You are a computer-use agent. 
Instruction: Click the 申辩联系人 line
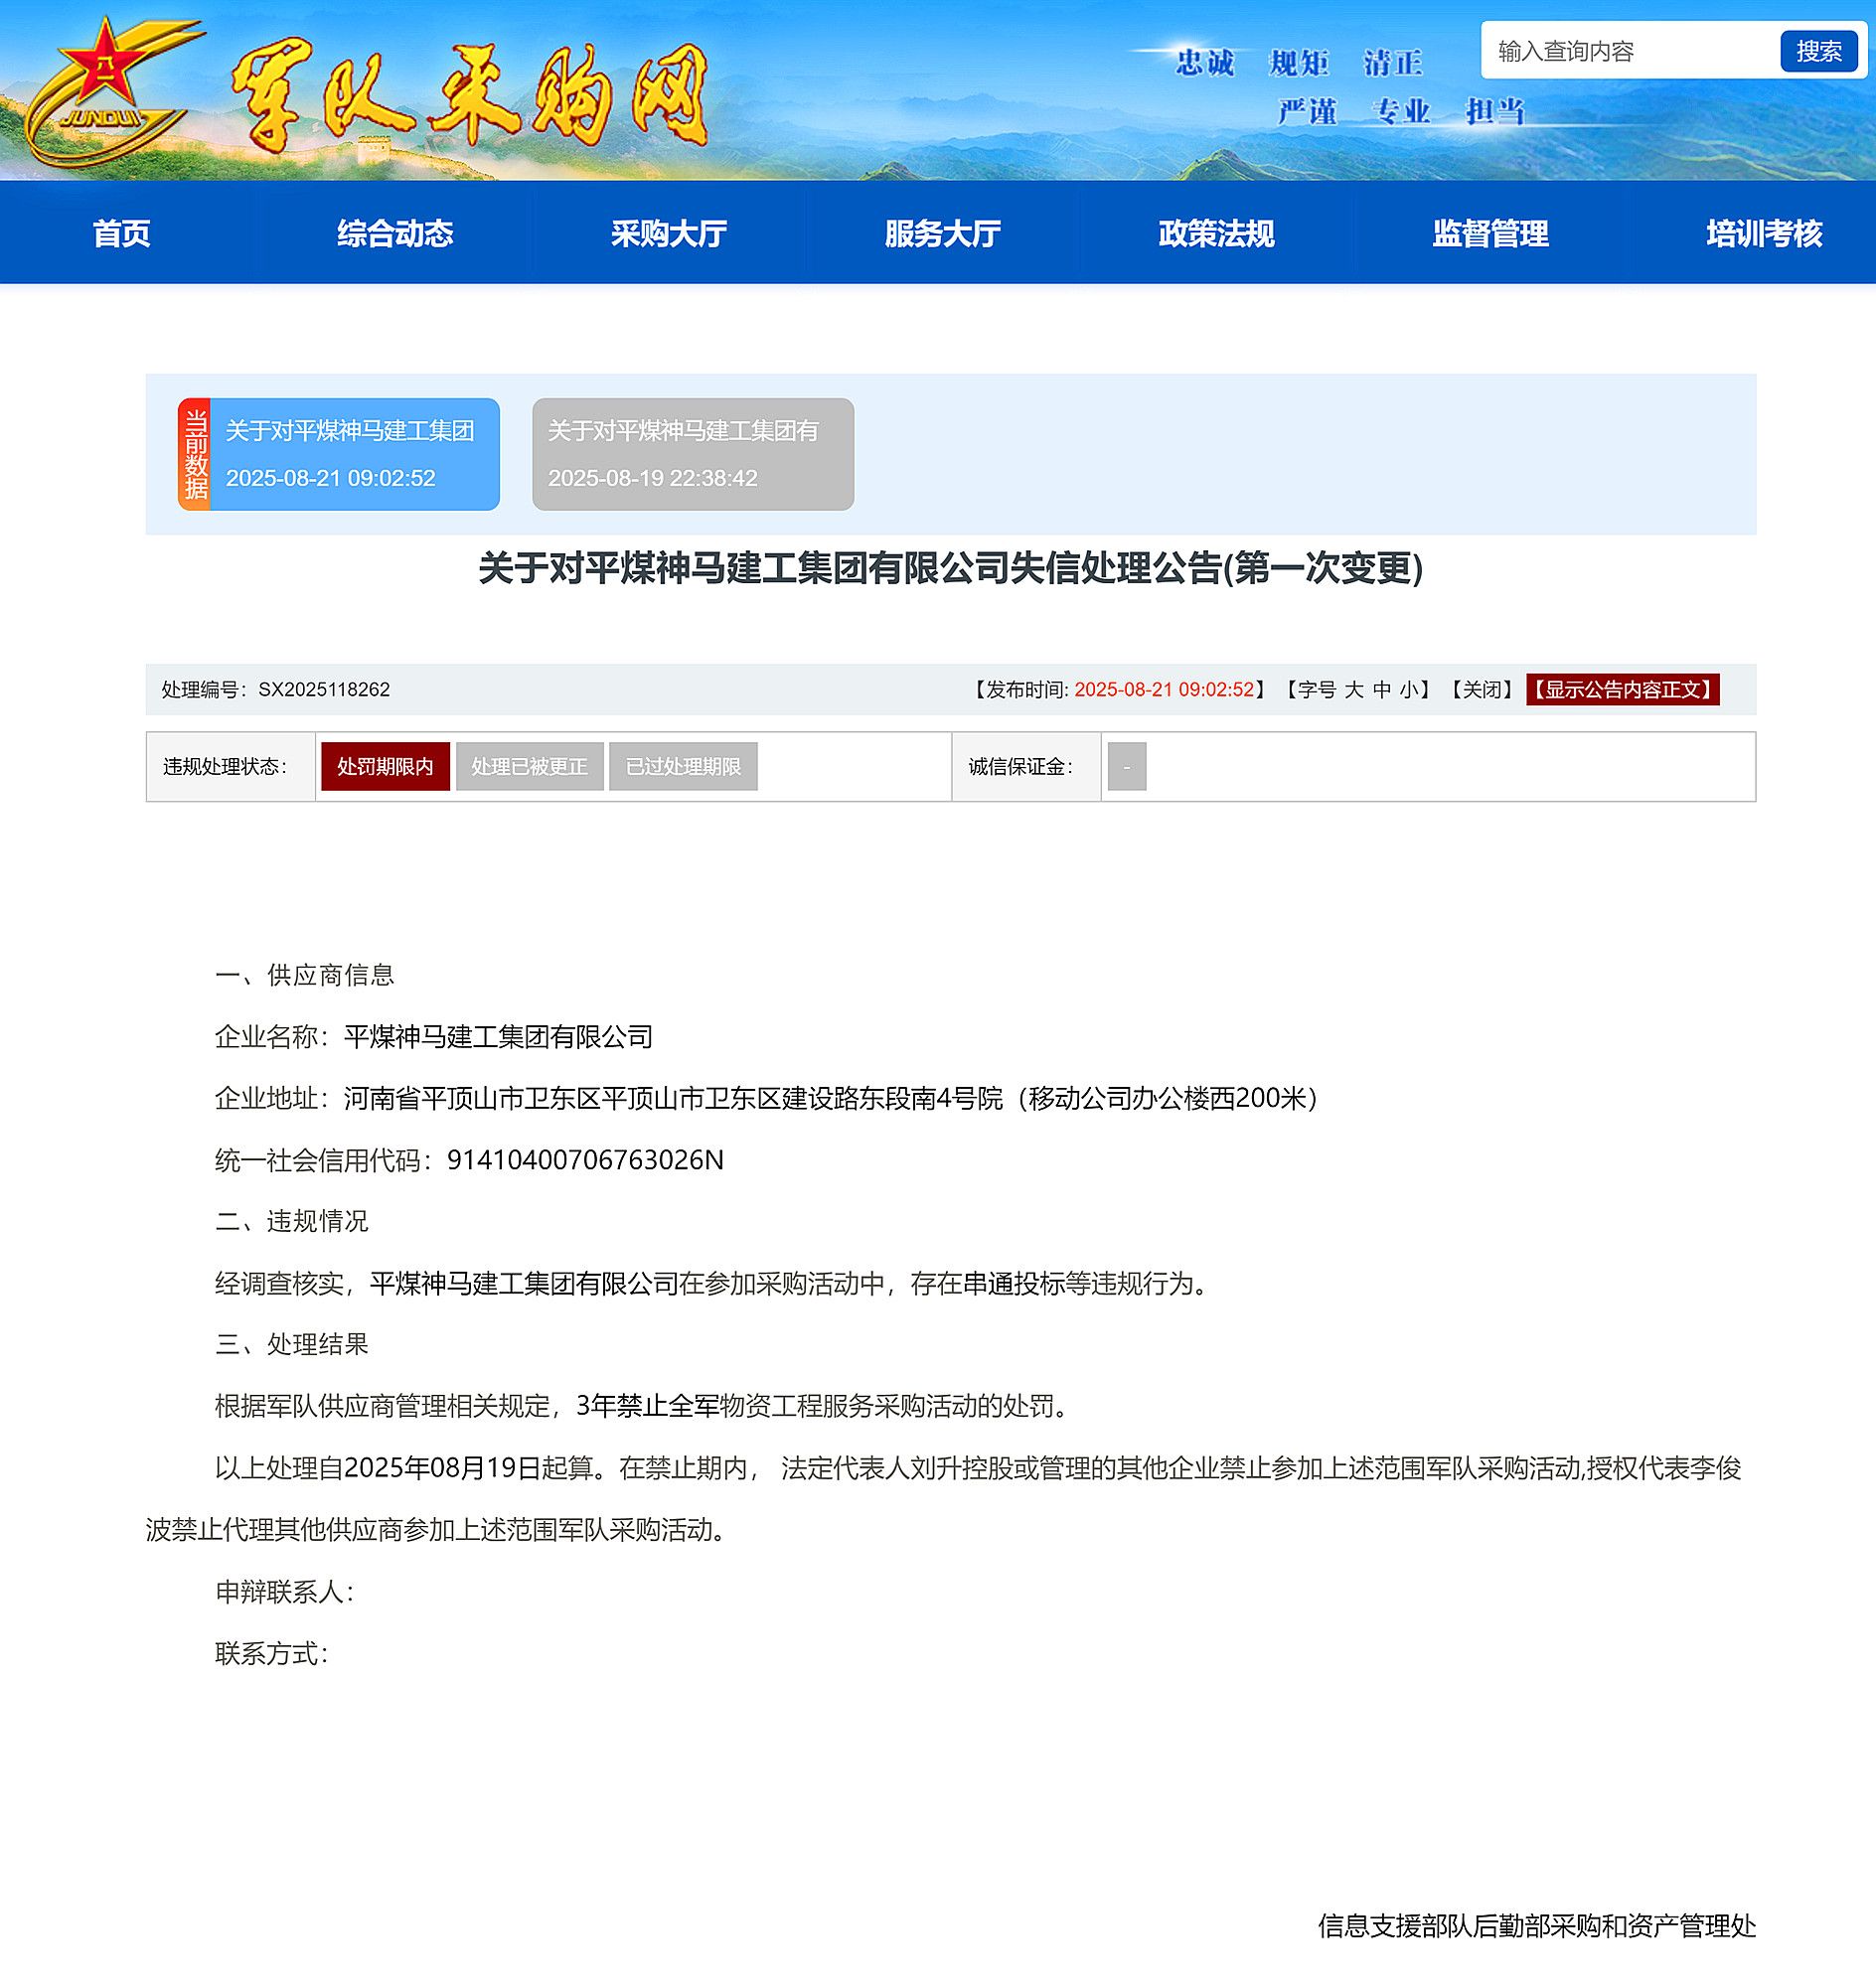285,1591
